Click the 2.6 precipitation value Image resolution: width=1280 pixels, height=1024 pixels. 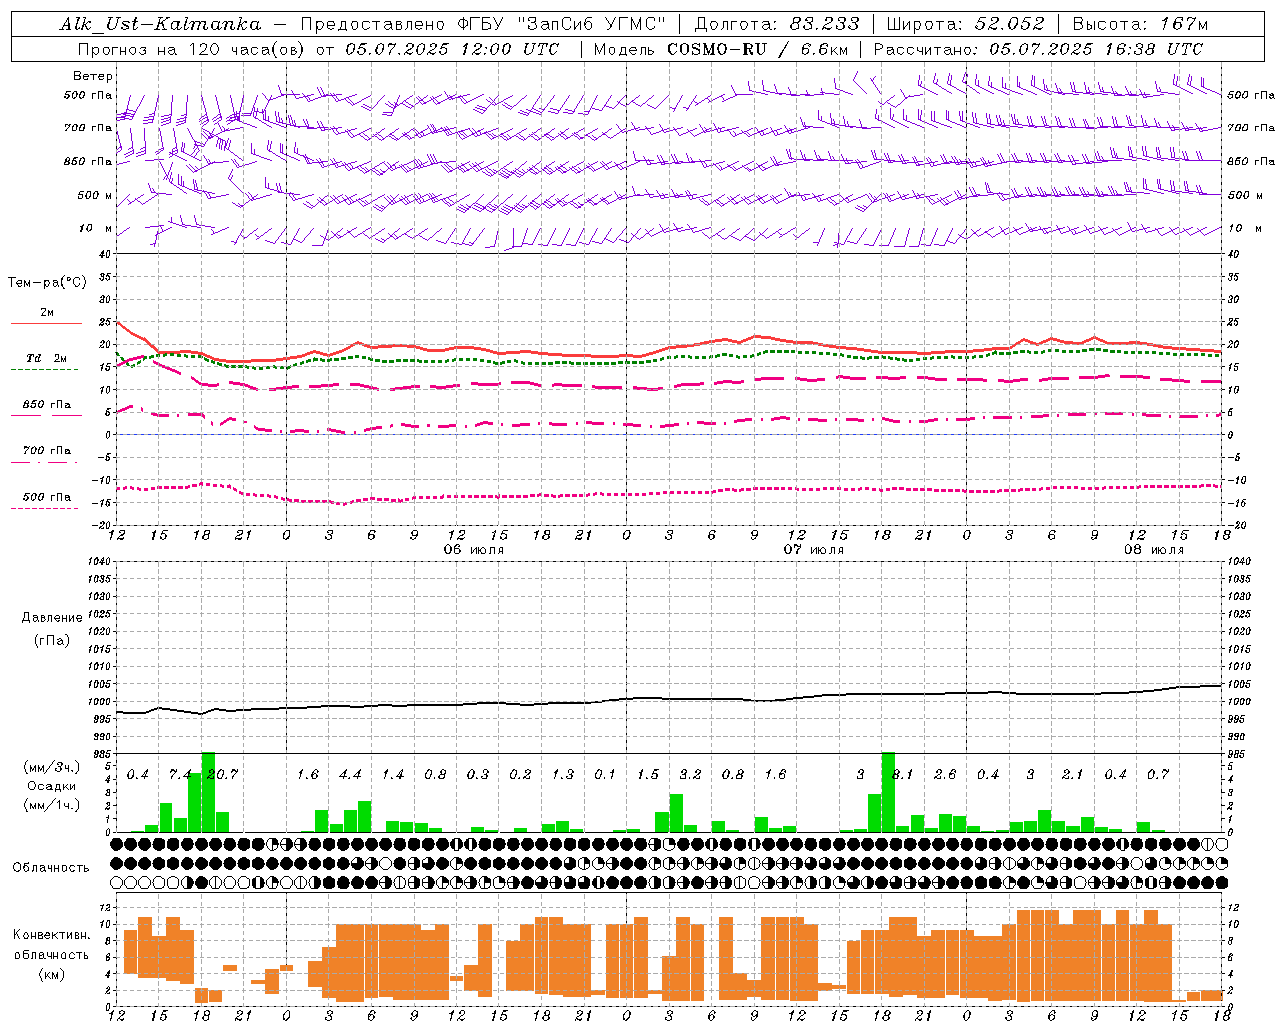[945, 775]
